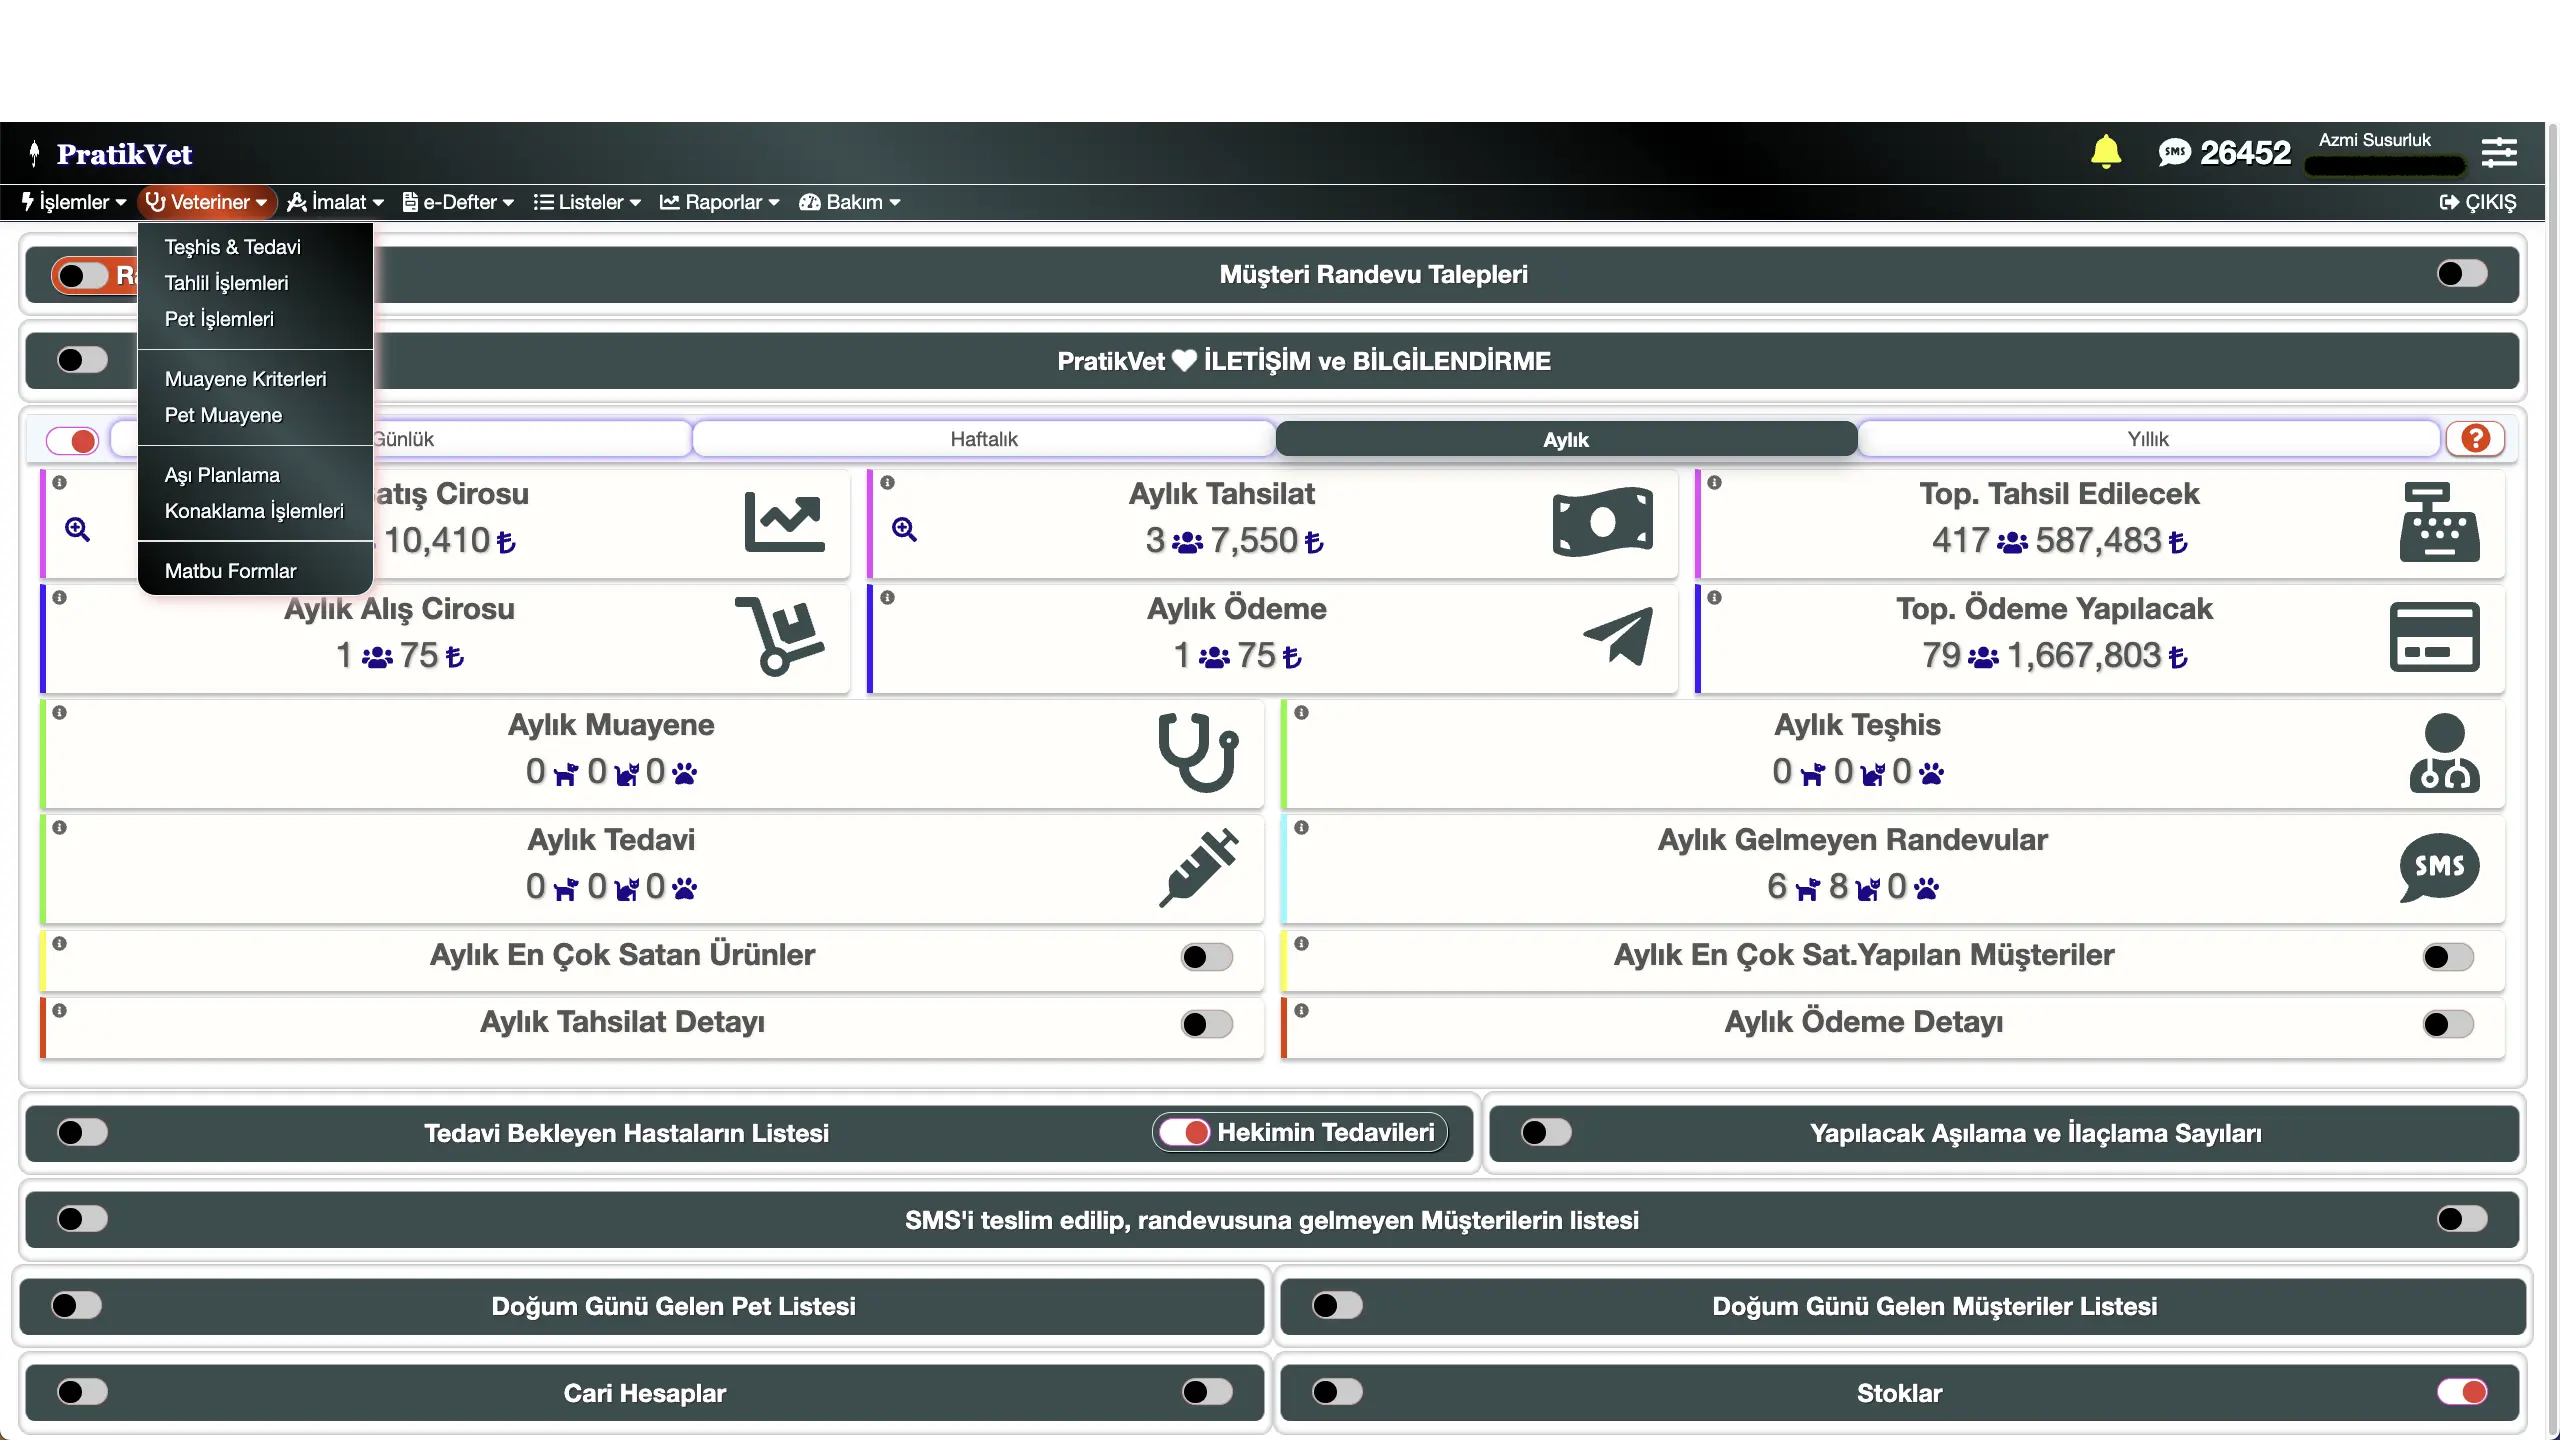Toggle Hekimin Tedavileri switch
The width and height of the screenshot is (2560, 1440).
click(1185, 1132)
